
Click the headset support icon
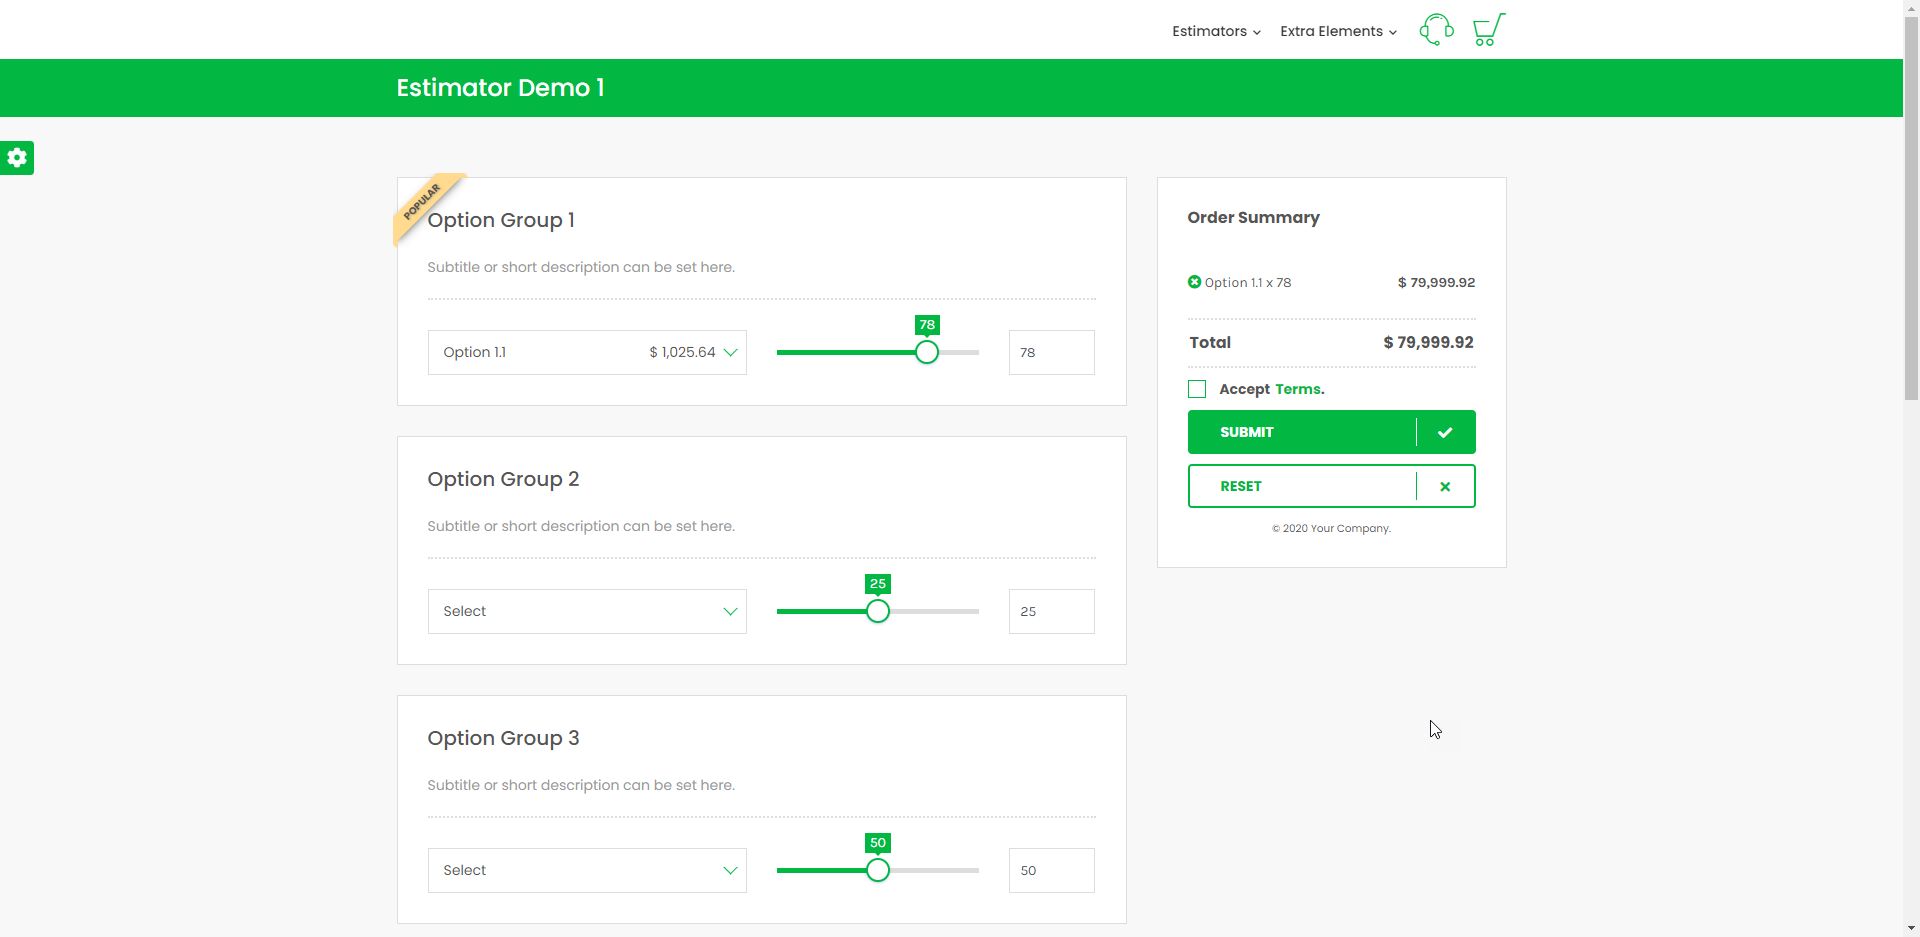1436,30
